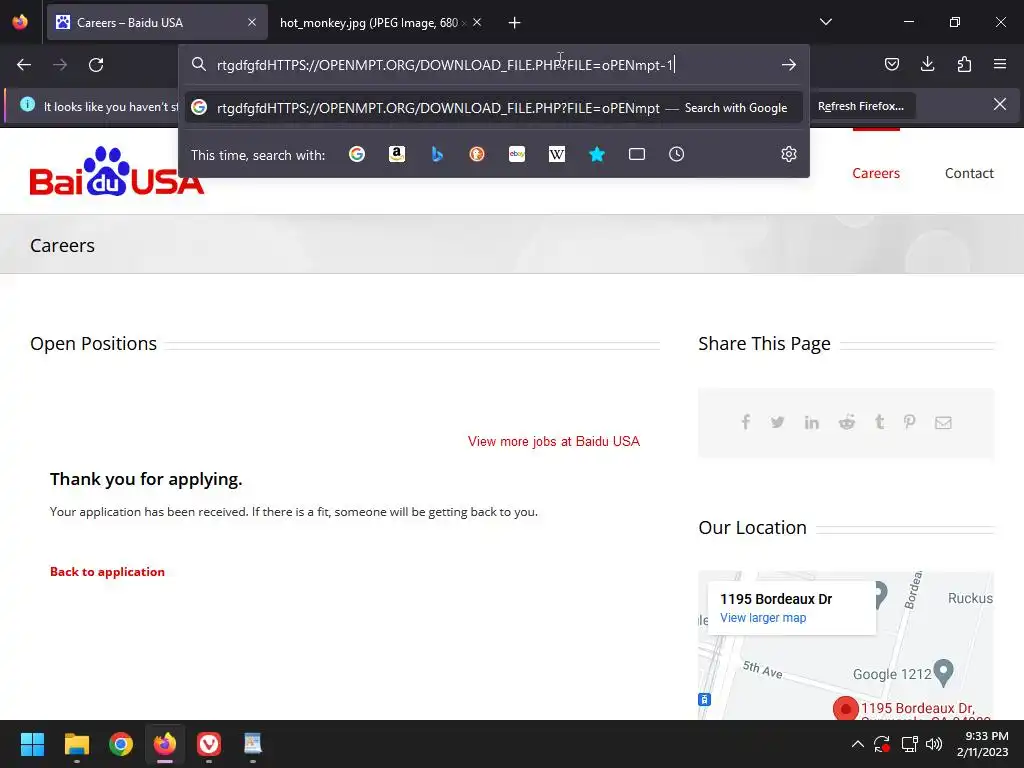The width and height of the screenshot is (1024, 768).
Task: Open the clock and date panel
Action: coord(982,744)
